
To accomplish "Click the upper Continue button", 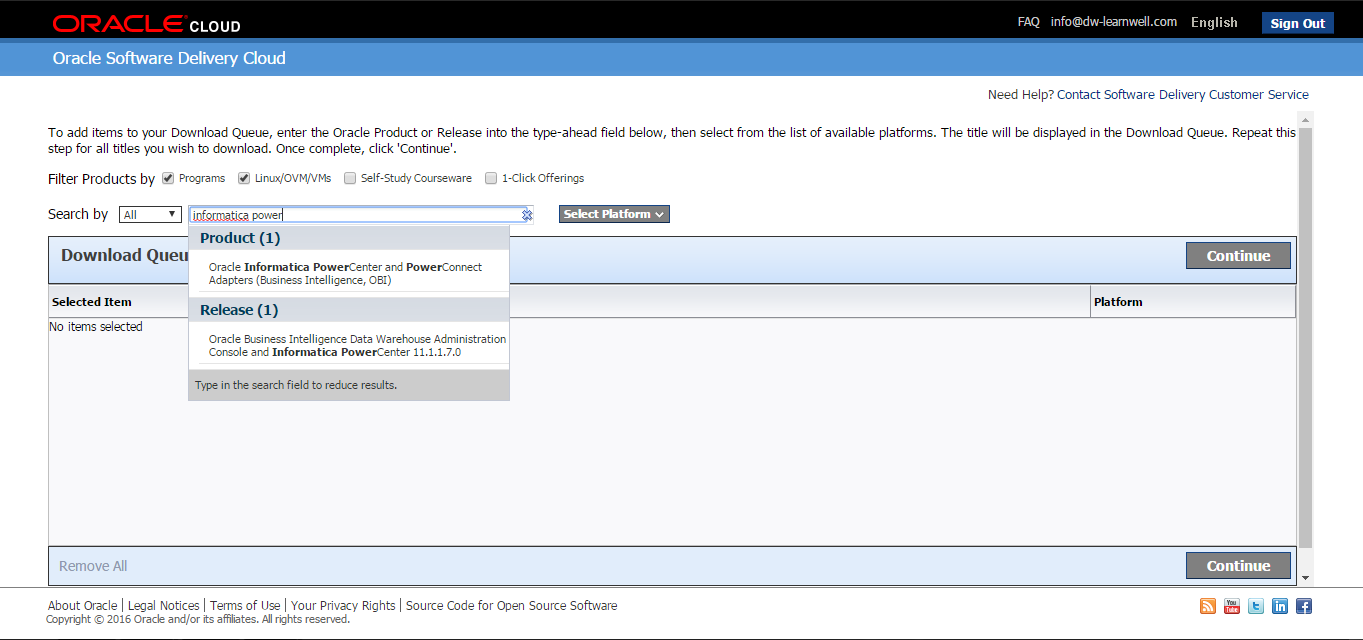I will 1238,256.
